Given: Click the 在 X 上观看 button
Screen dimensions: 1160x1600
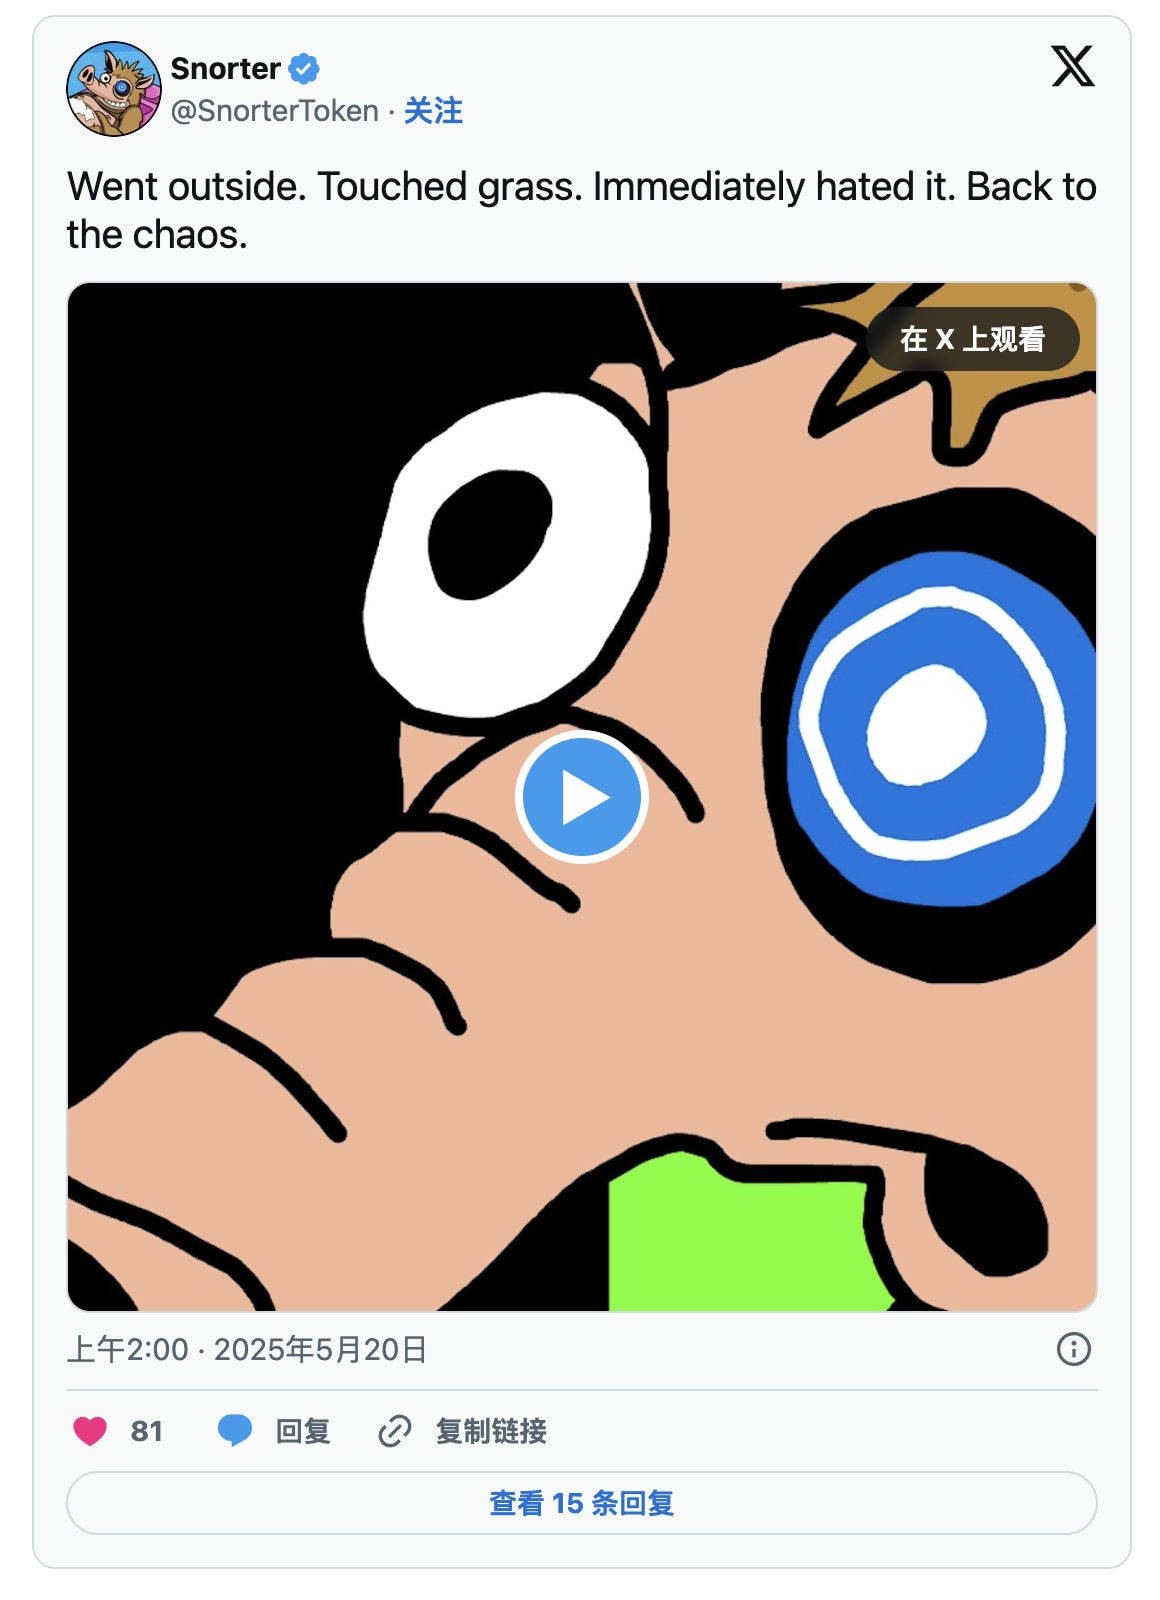Looking at the screenshot, I should pyautogui.click(x=972, y=339).
